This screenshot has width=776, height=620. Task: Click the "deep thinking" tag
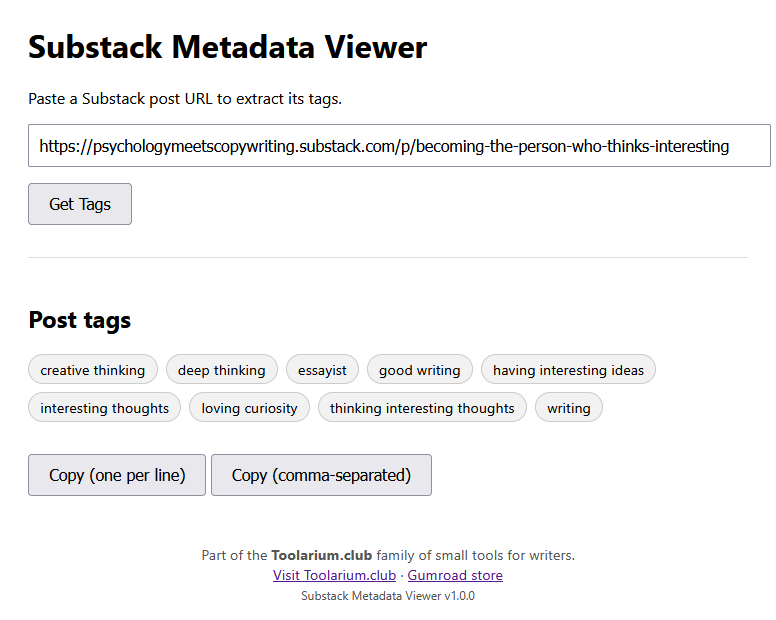click(222, 370)
